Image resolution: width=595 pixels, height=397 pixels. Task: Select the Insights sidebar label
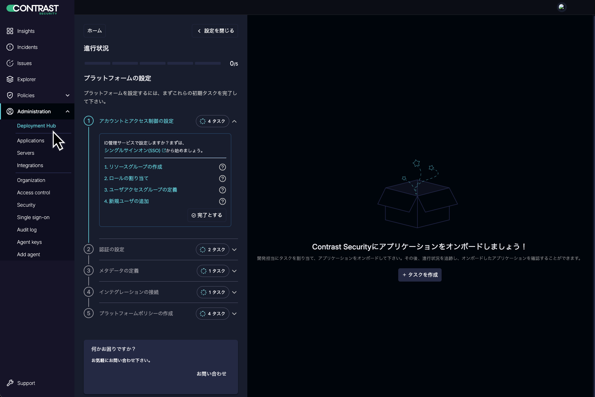26,31
